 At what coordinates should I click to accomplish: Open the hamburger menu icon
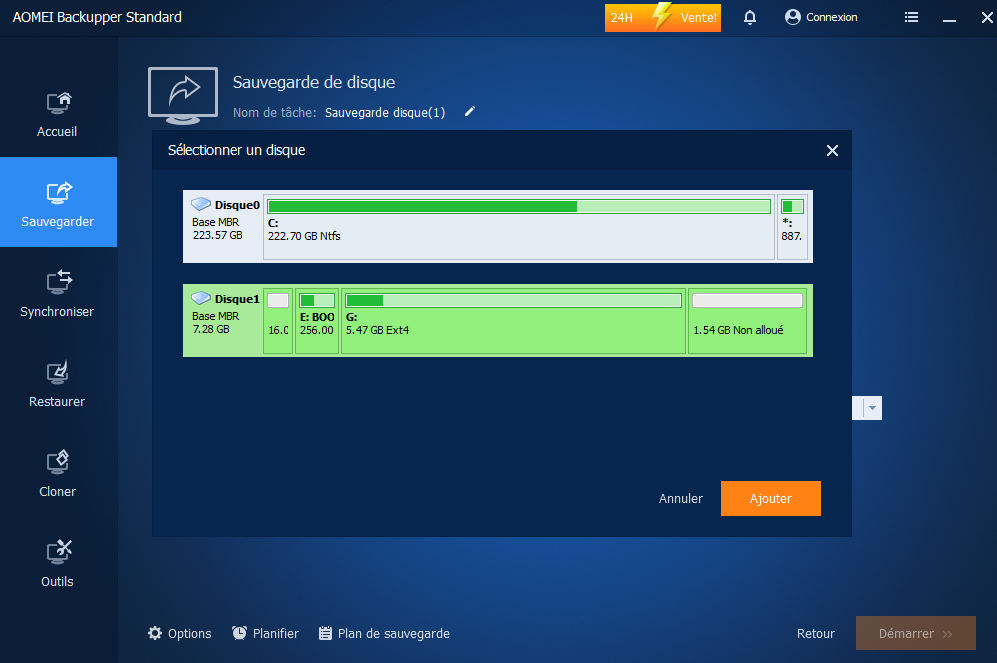coord(911,17)
